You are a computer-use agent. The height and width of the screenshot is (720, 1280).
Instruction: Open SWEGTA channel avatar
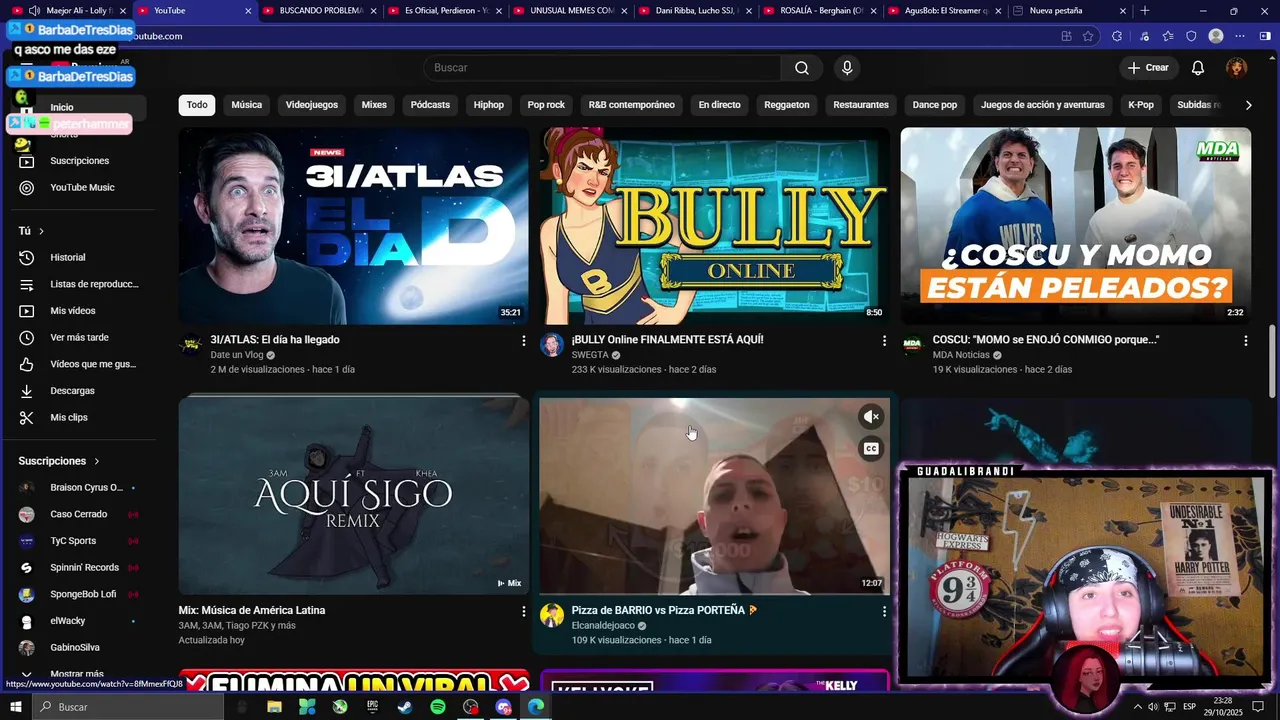coord(552,345)
